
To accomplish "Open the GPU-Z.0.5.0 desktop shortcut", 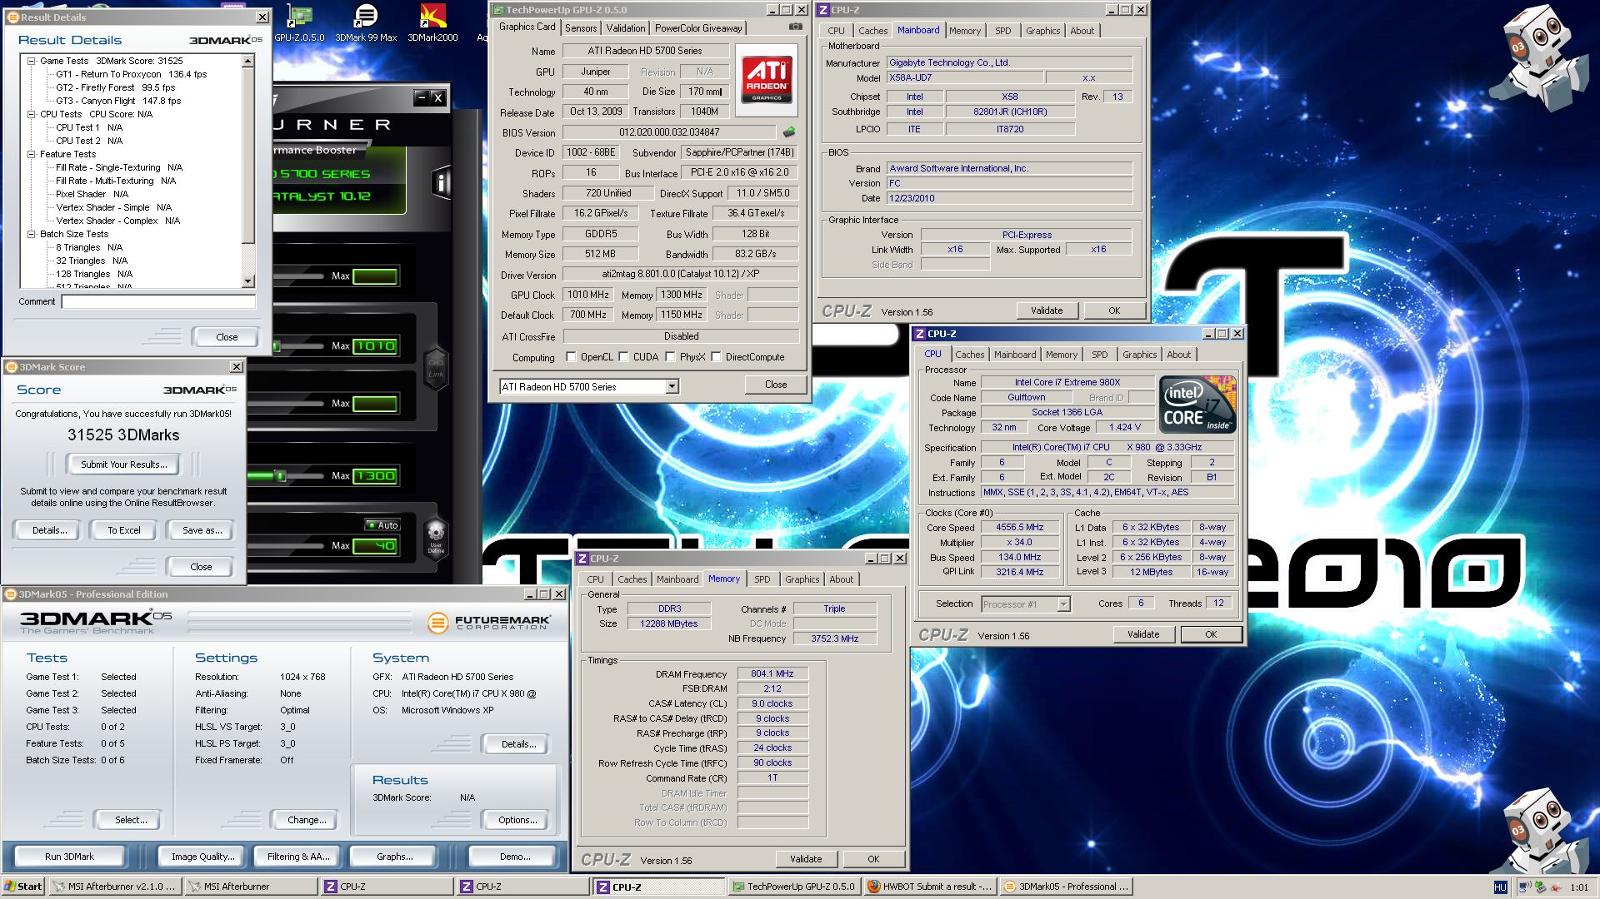I will coord(299,23).
